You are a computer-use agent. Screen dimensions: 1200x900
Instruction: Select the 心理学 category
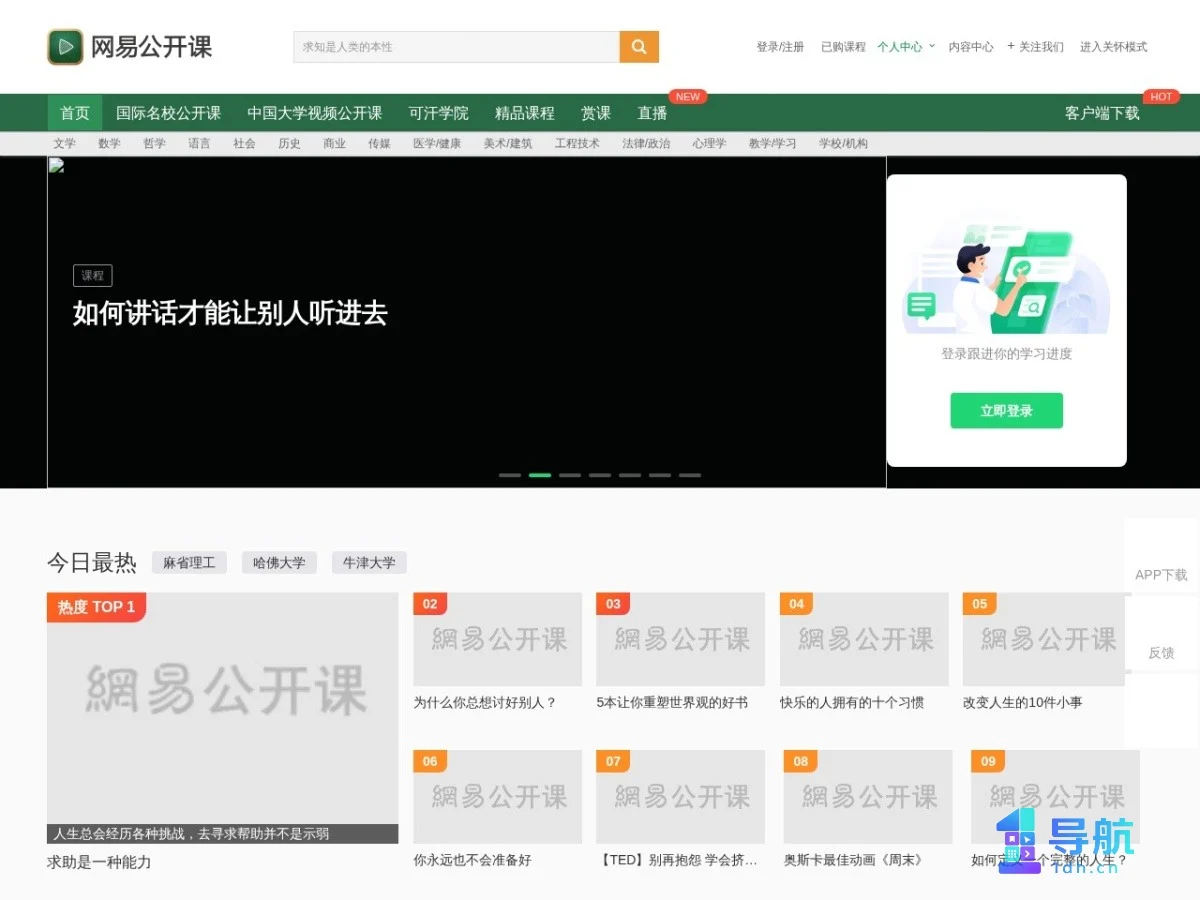click(709, 144)
